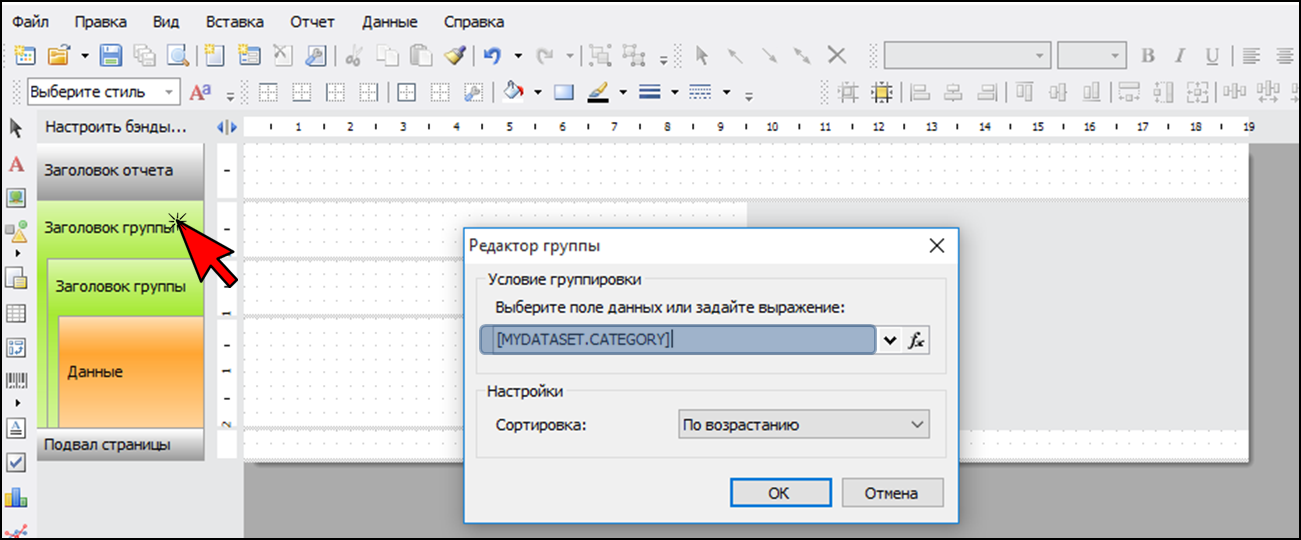Select the Barcode object tool

pyautogui.click(x=16, y=380)
